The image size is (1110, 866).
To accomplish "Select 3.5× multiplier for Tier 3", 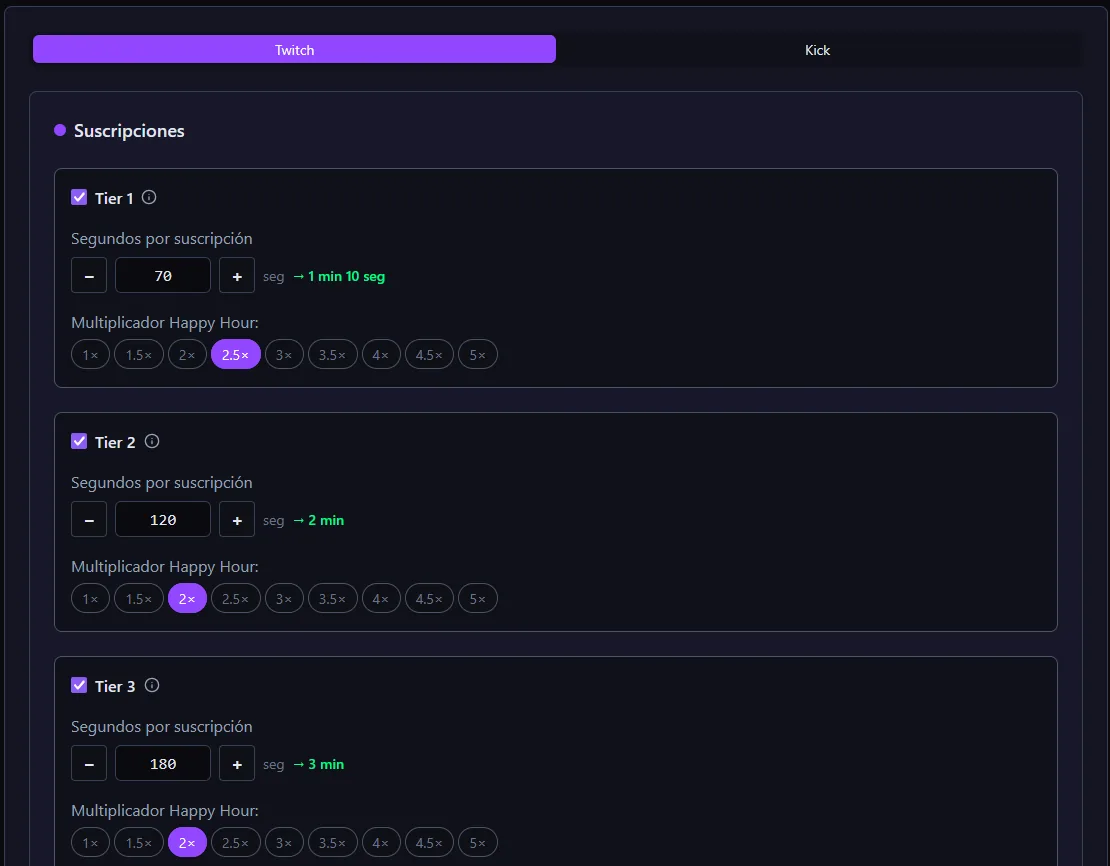I will [333, 843].
